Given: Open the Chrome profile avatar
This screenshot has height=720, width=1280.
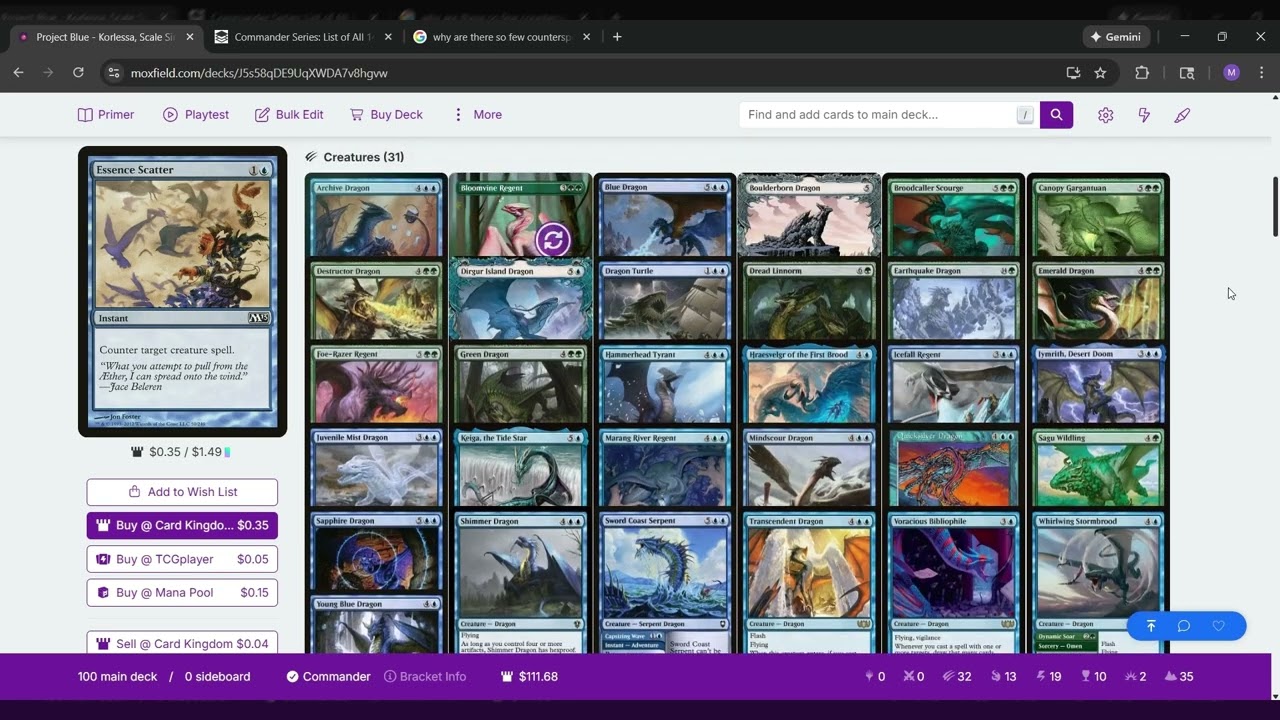Looking at the screenshot, I should click(1231, 73).
